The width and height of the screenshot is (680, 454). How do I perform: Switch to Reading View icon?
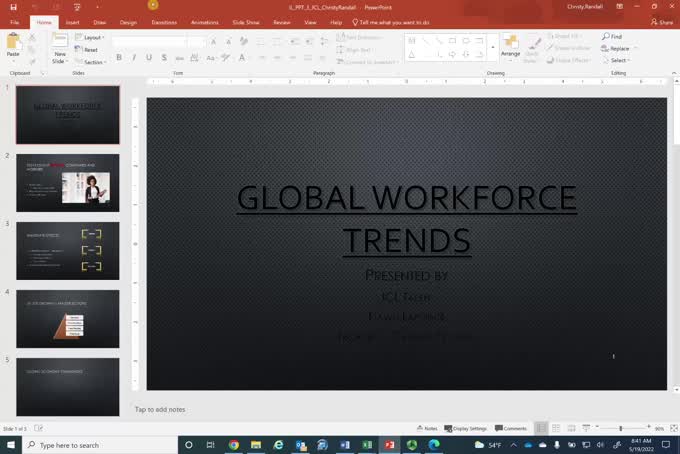pos(572,428)
